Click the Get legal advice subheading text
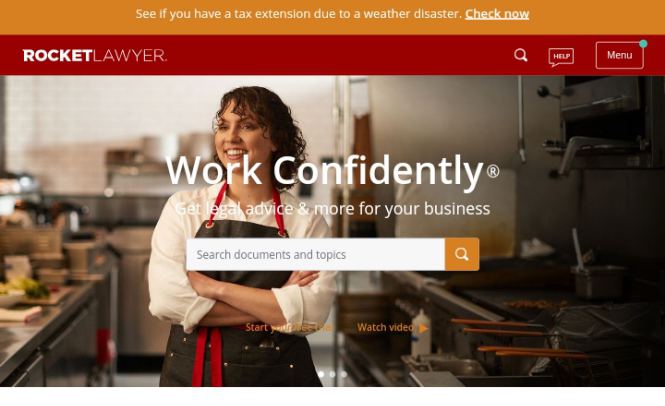Viewport: 665px width, 406px height. click(332, 209)
